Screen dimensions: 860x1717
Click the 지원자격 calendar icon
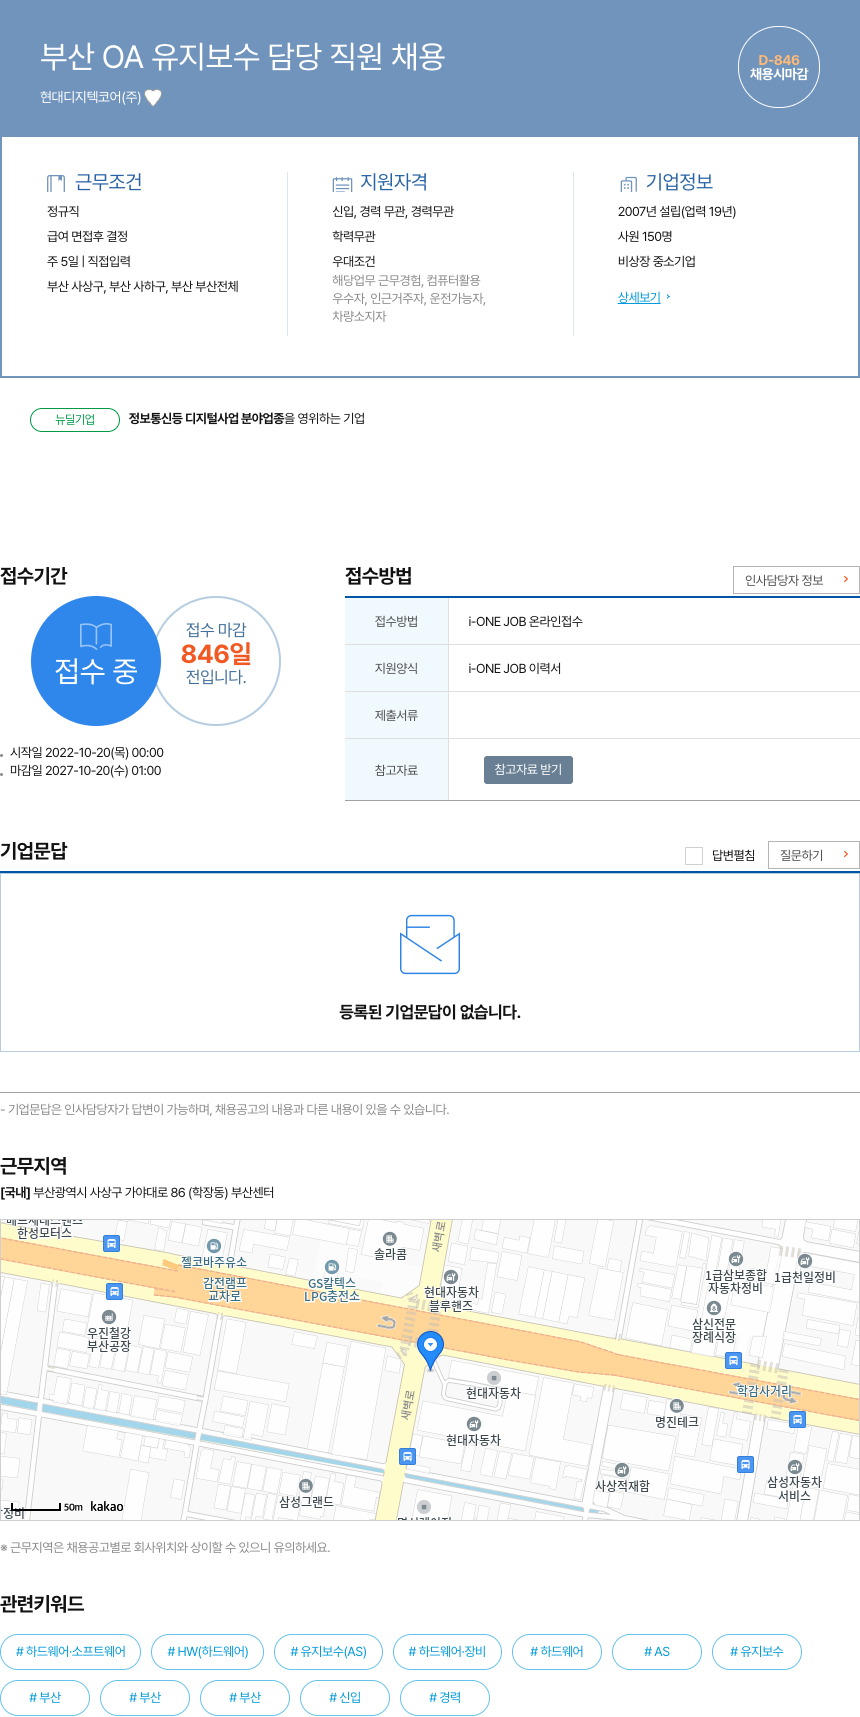(342, 183)
